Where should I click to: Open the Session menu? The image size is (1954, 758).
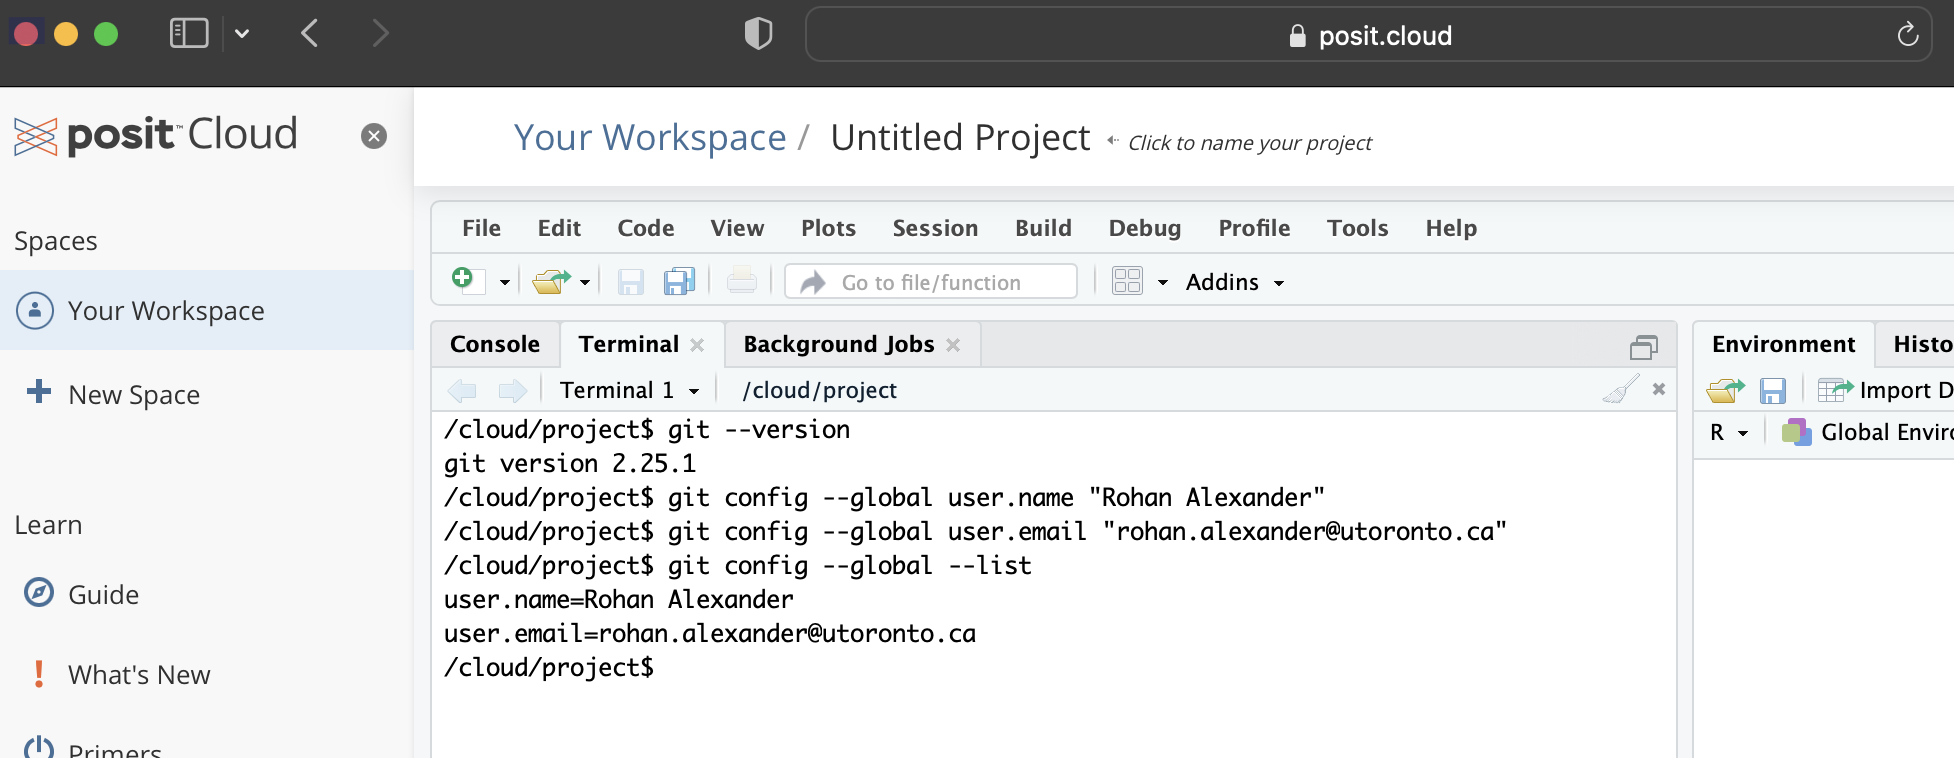(934, 228)
